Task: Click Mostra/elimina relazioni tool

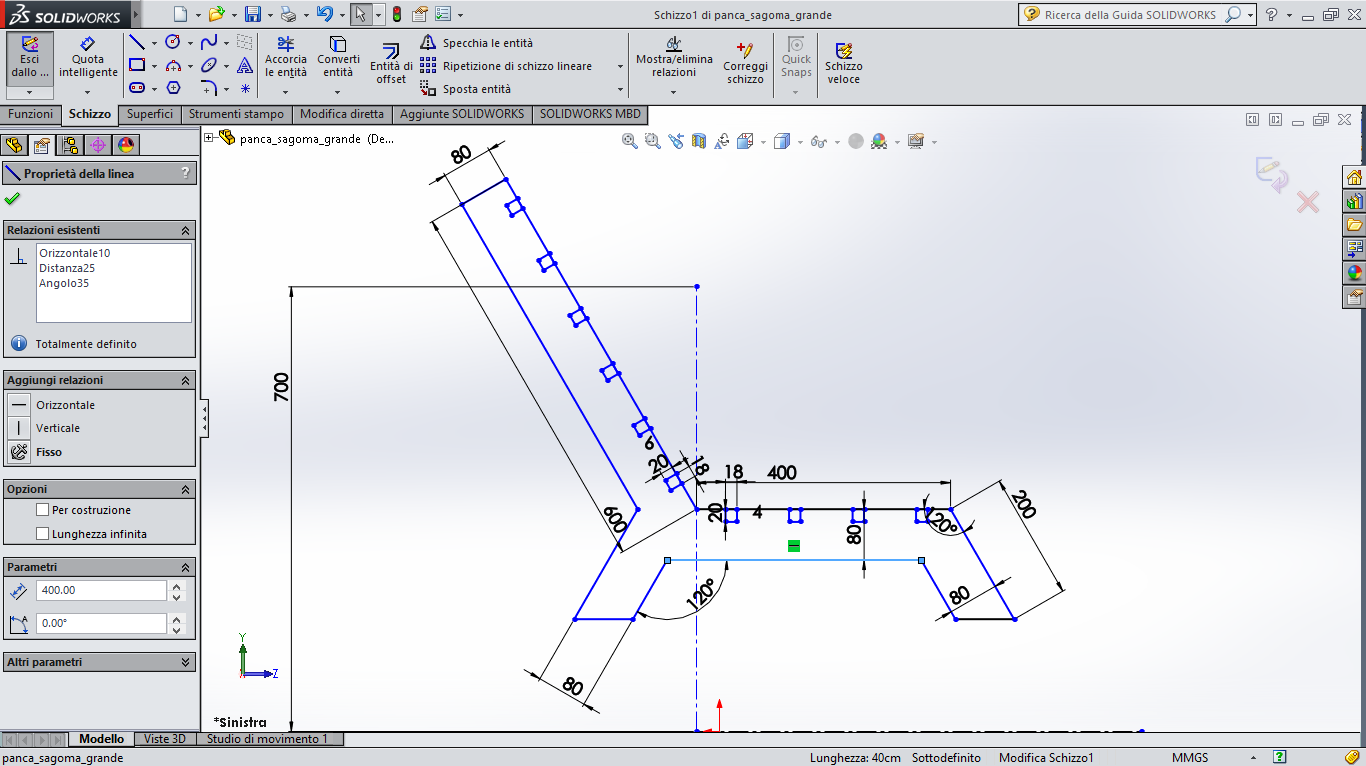Action: click(674, 58)
